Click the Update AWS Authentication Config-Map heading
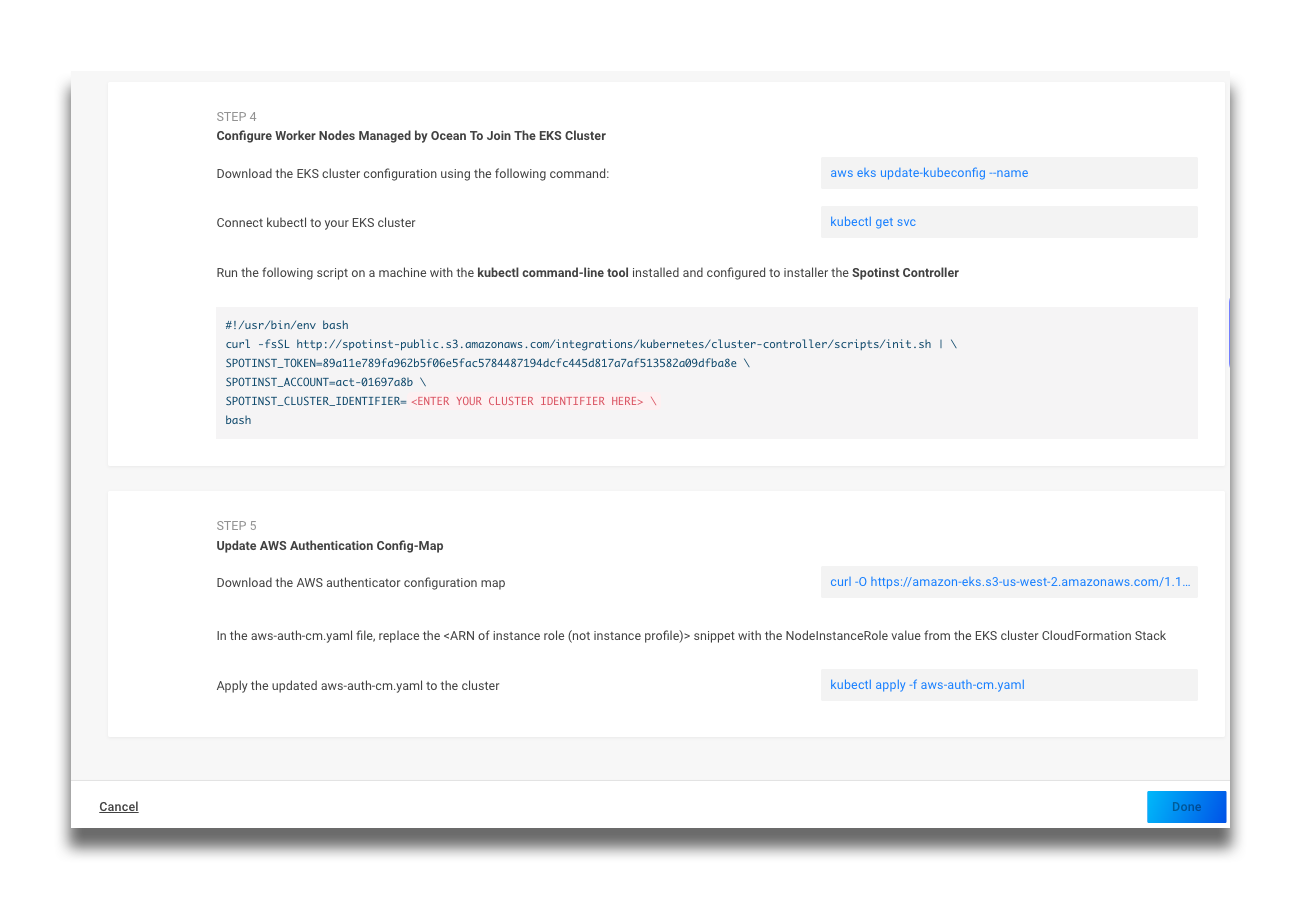 (x=330, y=546)
